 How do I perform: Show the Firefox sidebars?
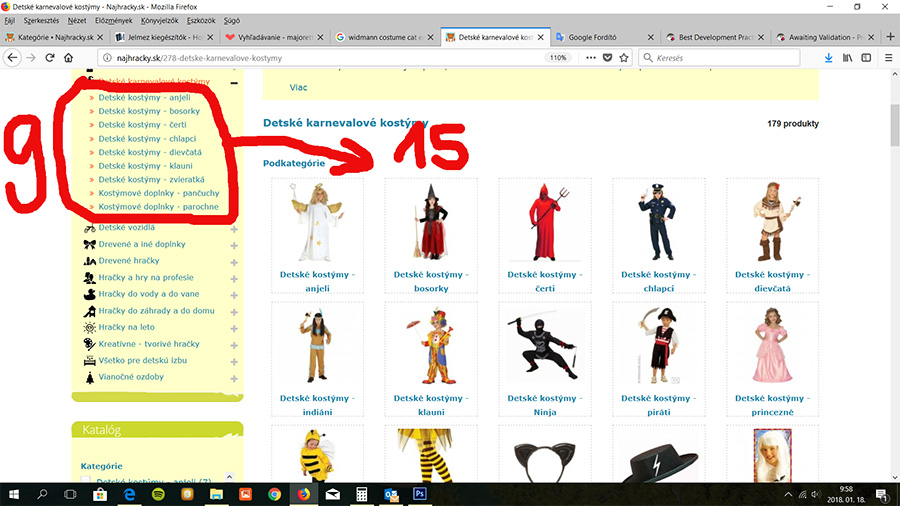(x=866, y=58)
